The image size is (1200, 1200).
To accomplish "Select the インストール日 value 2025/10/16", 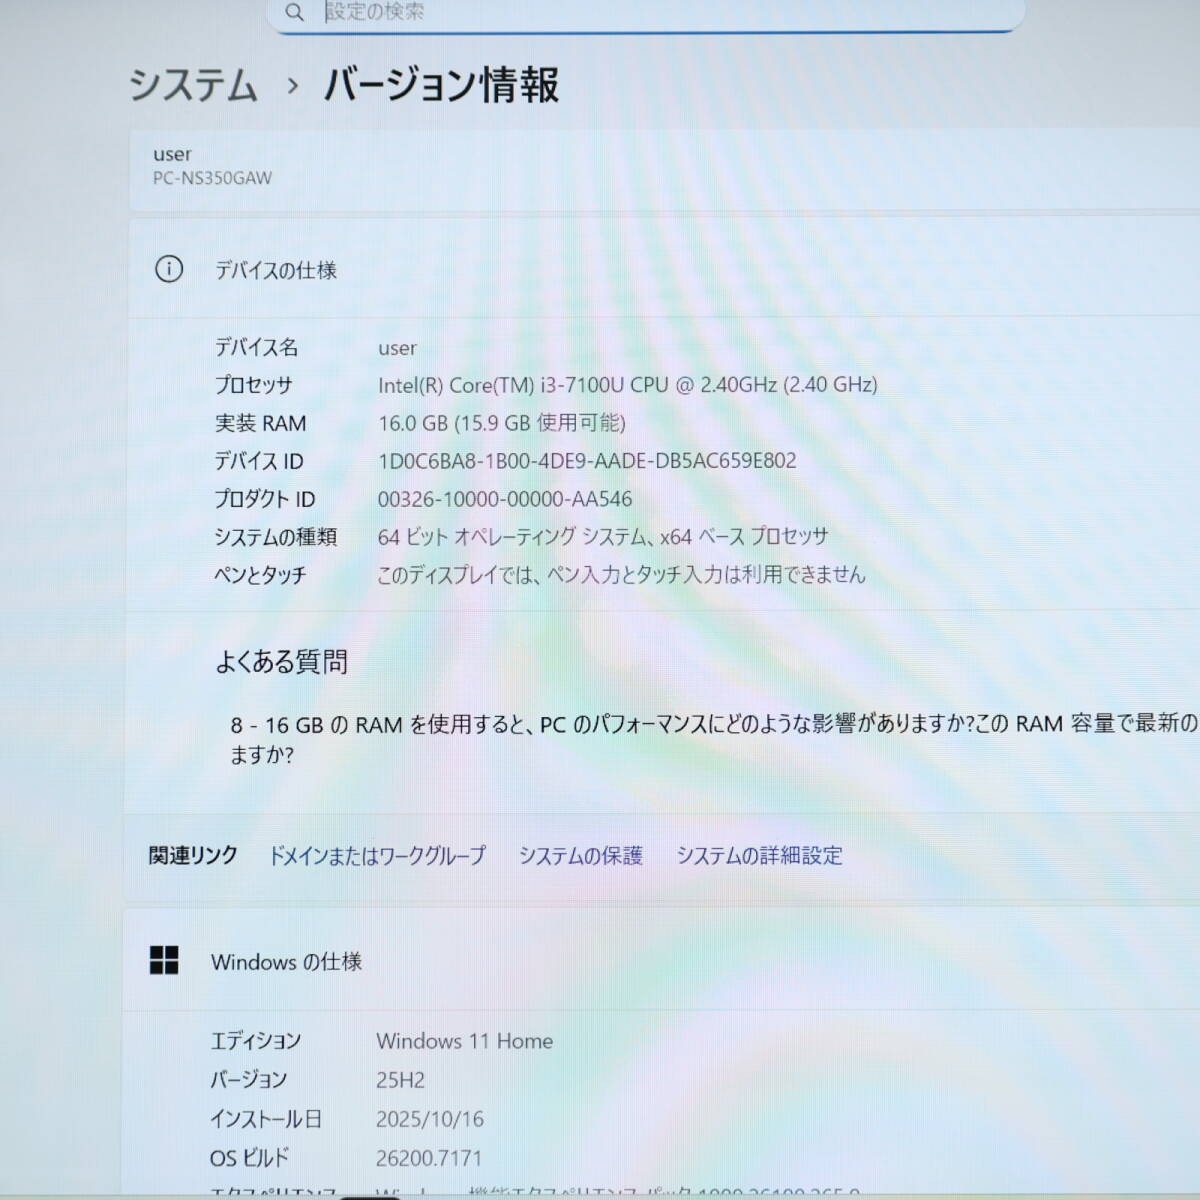I will (429, 1119).
